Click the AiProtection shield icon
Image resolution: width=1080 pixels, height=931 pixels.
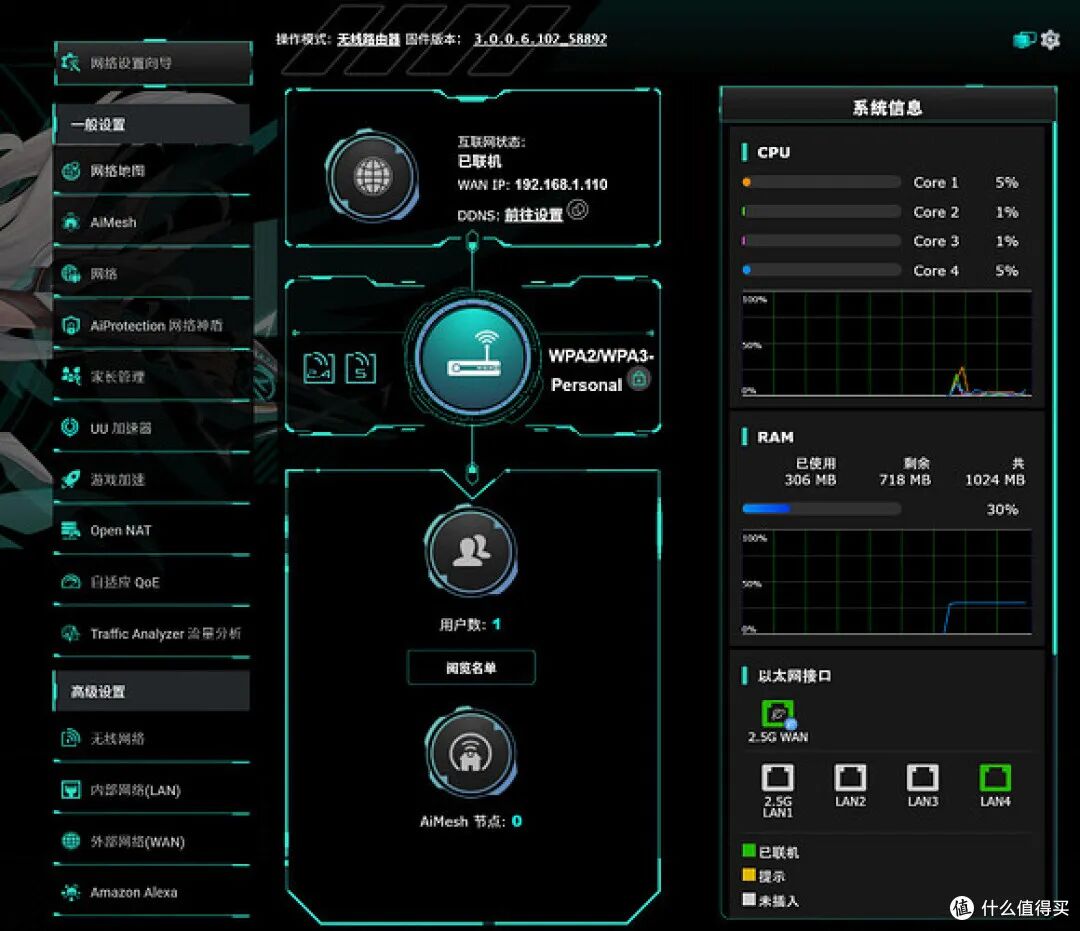tap(71, 325)
